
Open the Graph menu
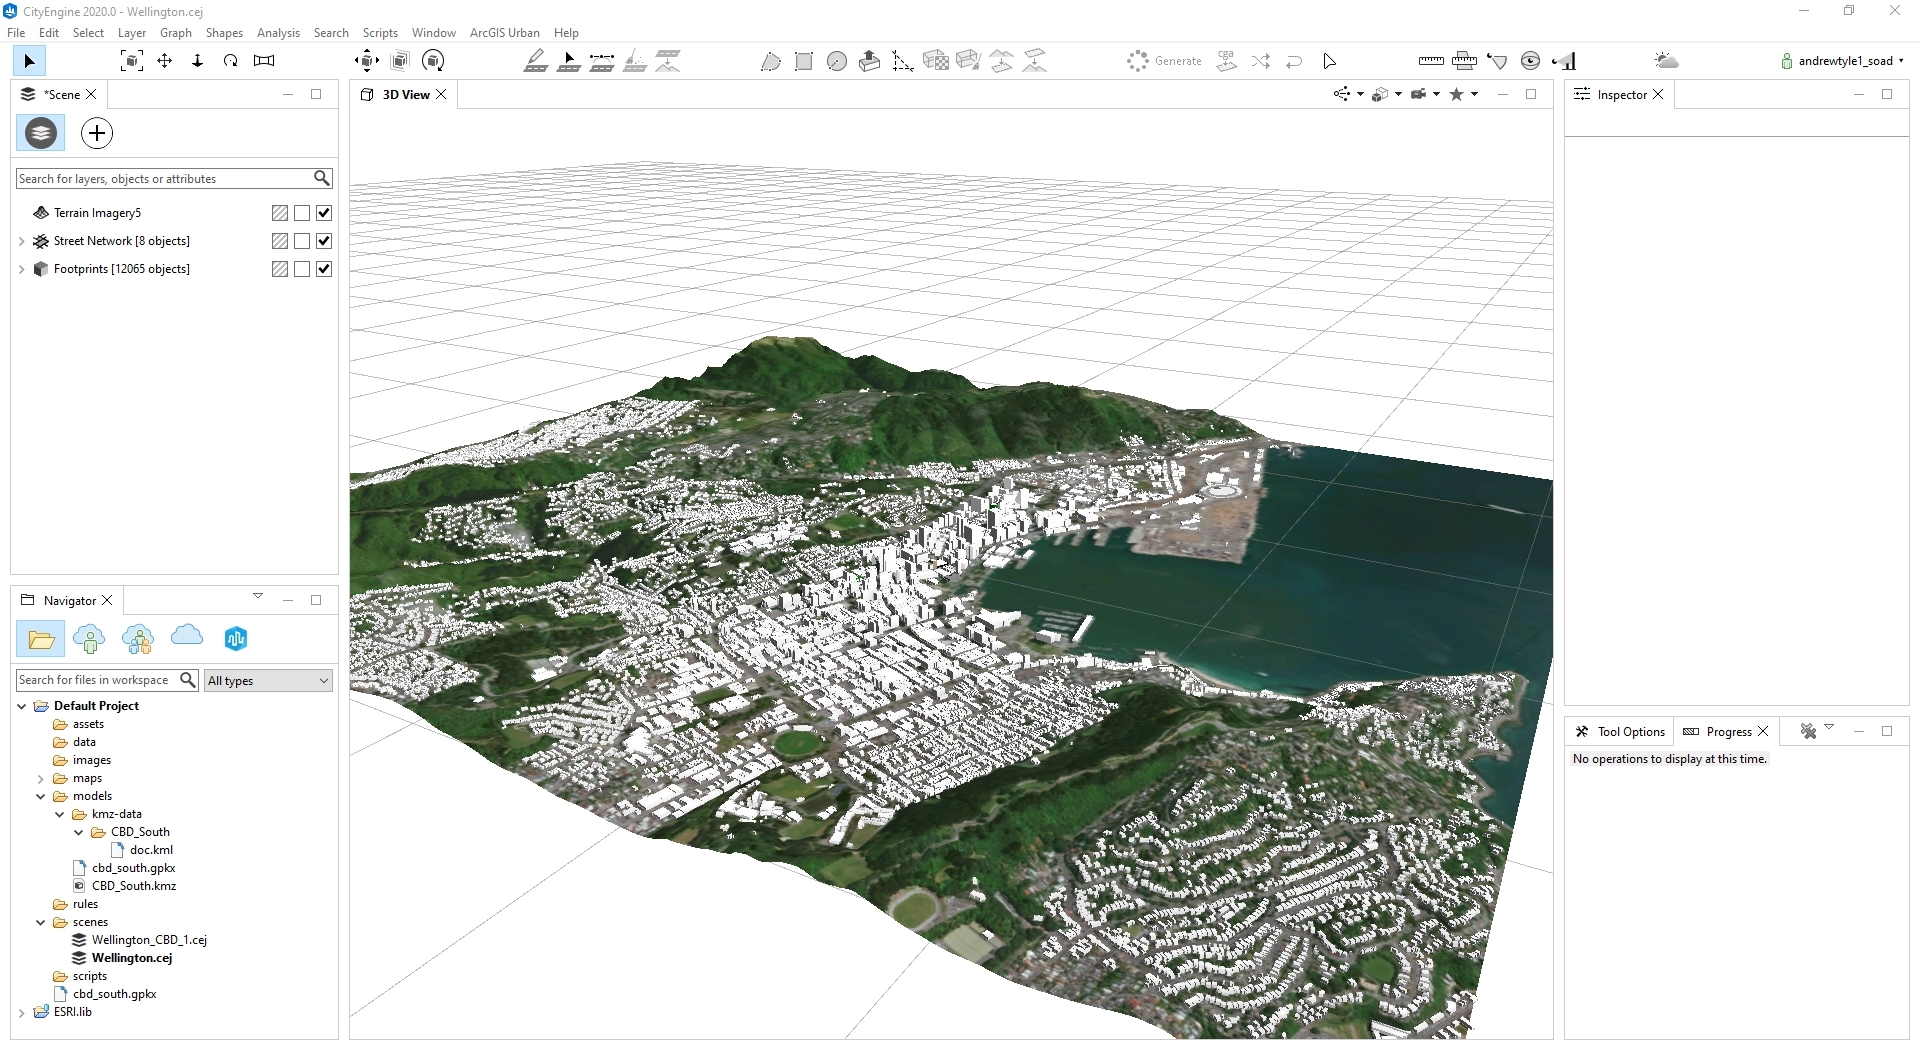click(x=176, y=32)
